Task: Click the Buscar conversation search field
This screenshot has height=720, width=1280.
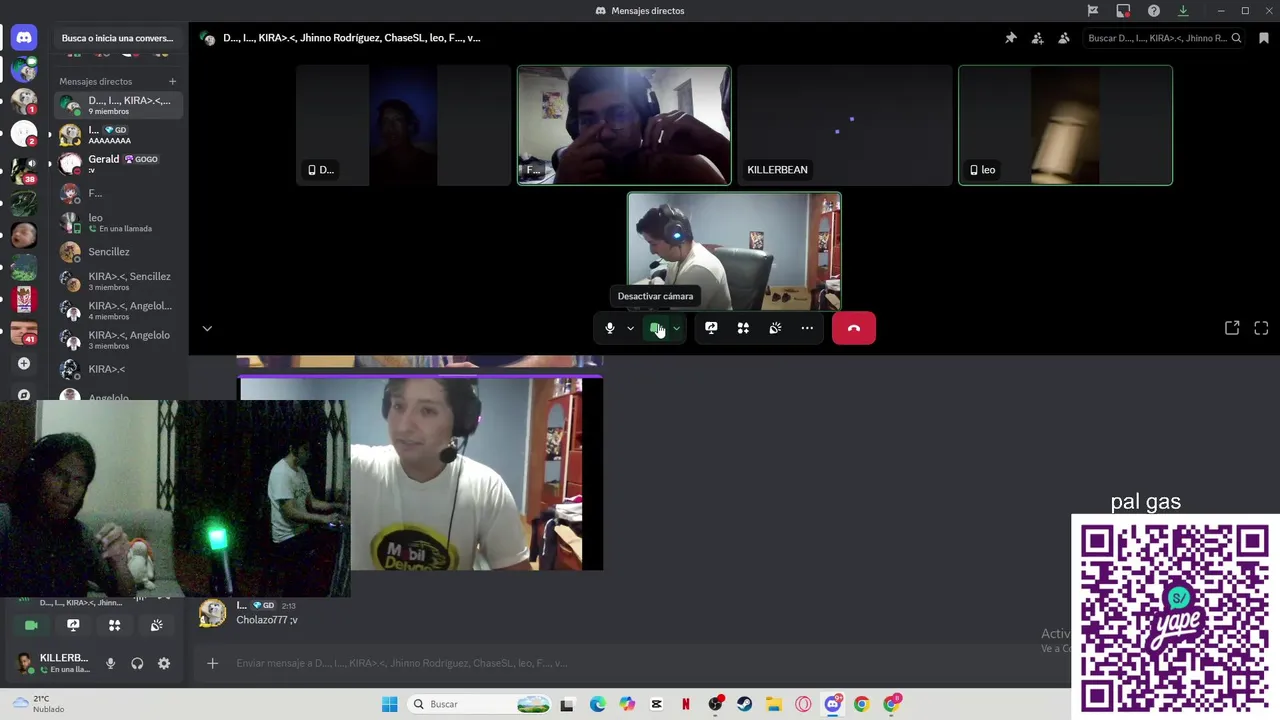Action: tap(1165, 38)
